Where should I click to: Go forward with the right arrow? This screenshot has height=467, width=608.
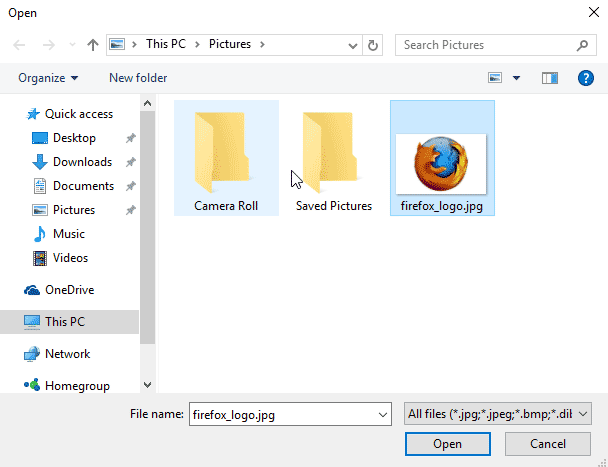pyautogui.click(x=48, y=45)
